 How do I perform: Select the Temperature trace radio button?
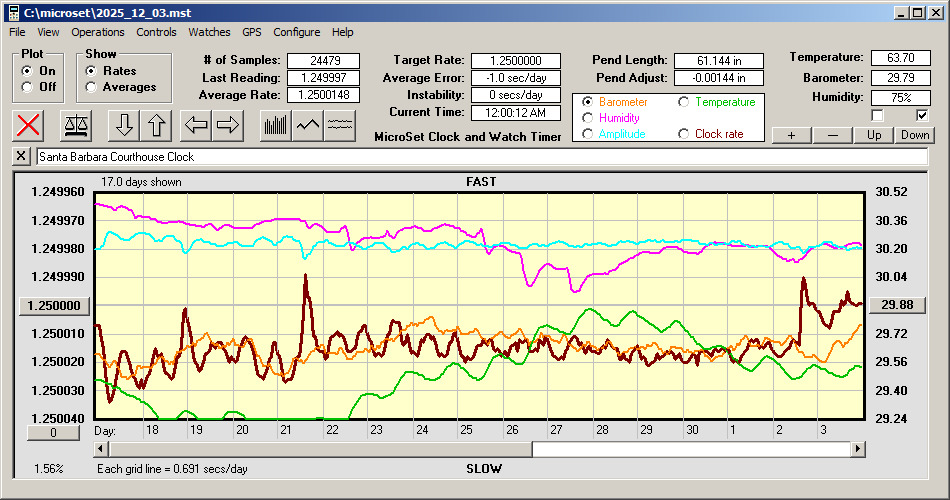[684, 102]
